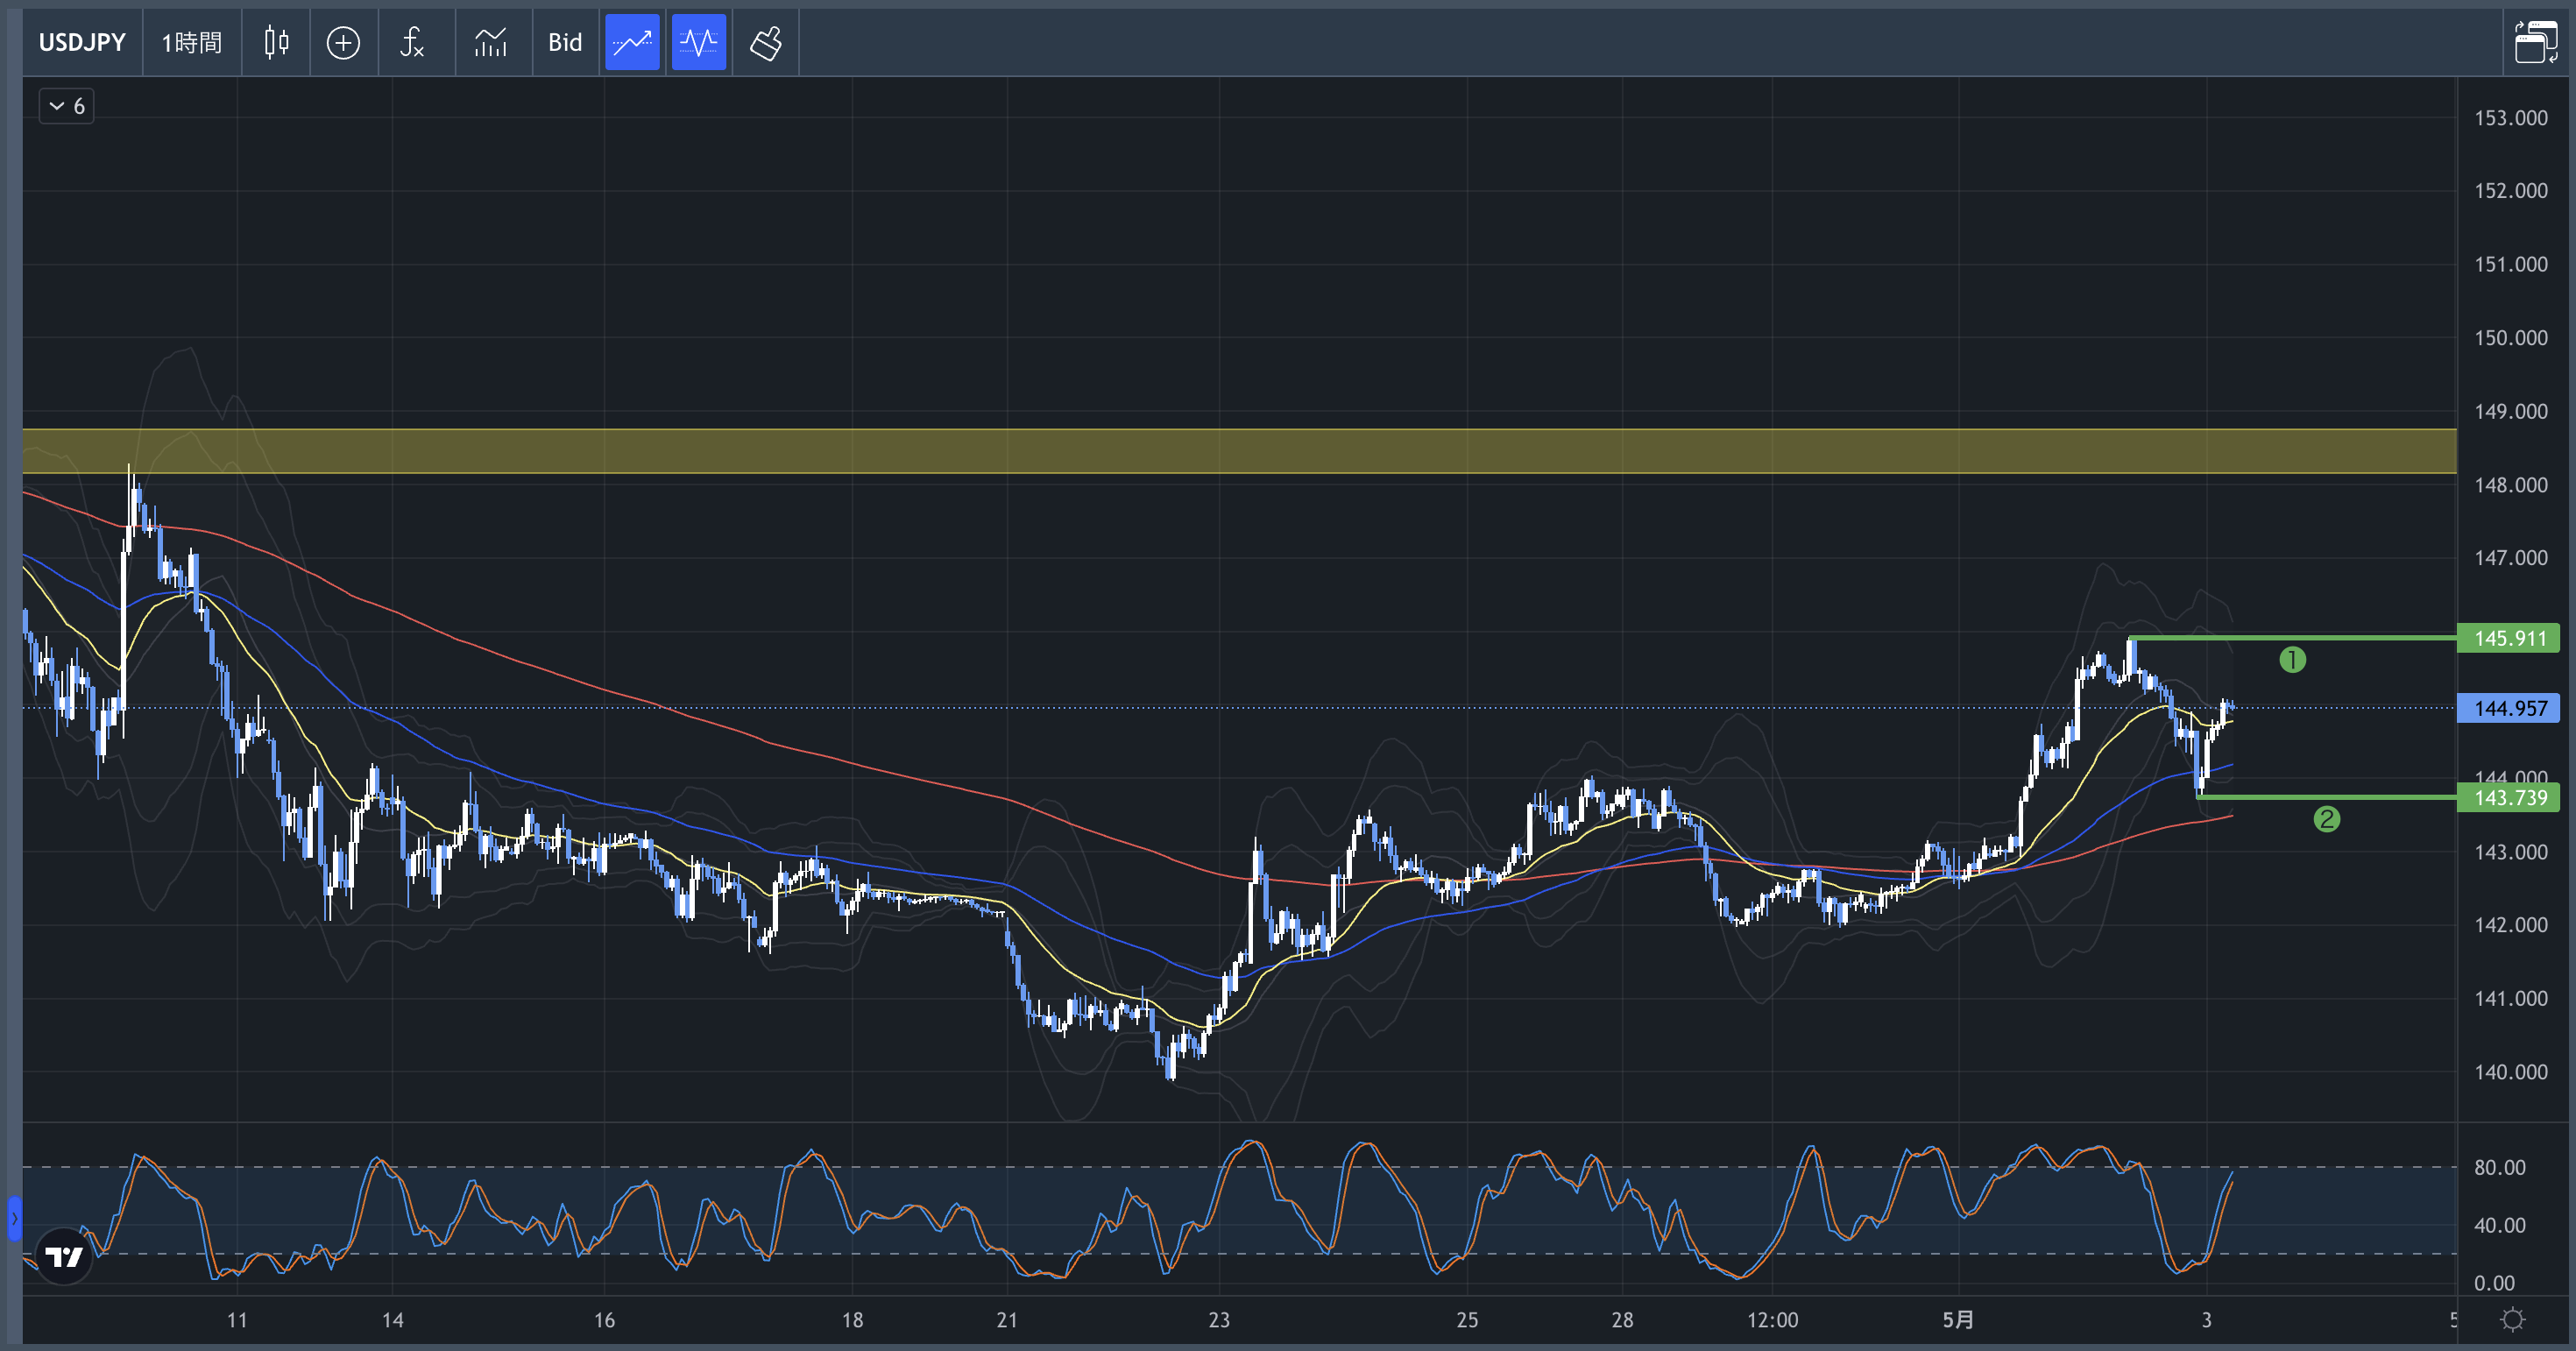
Task: Open the USDJPY symbol search
Action: 82,43
